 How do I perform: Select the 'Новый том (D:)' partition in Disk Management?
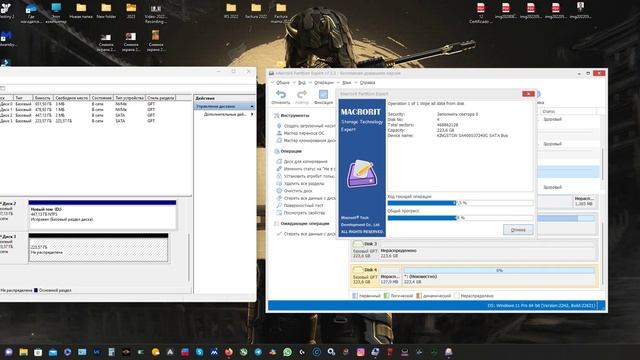pos(102,215)
